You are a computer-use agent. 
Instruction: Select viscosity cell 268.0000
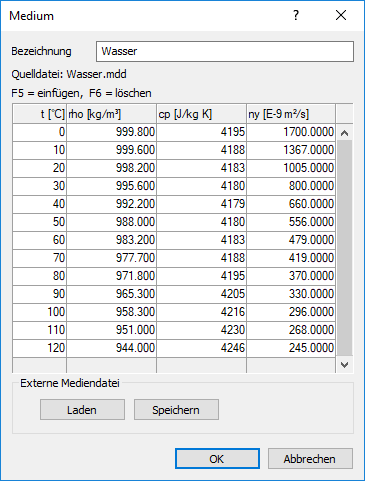pos(291,330)
